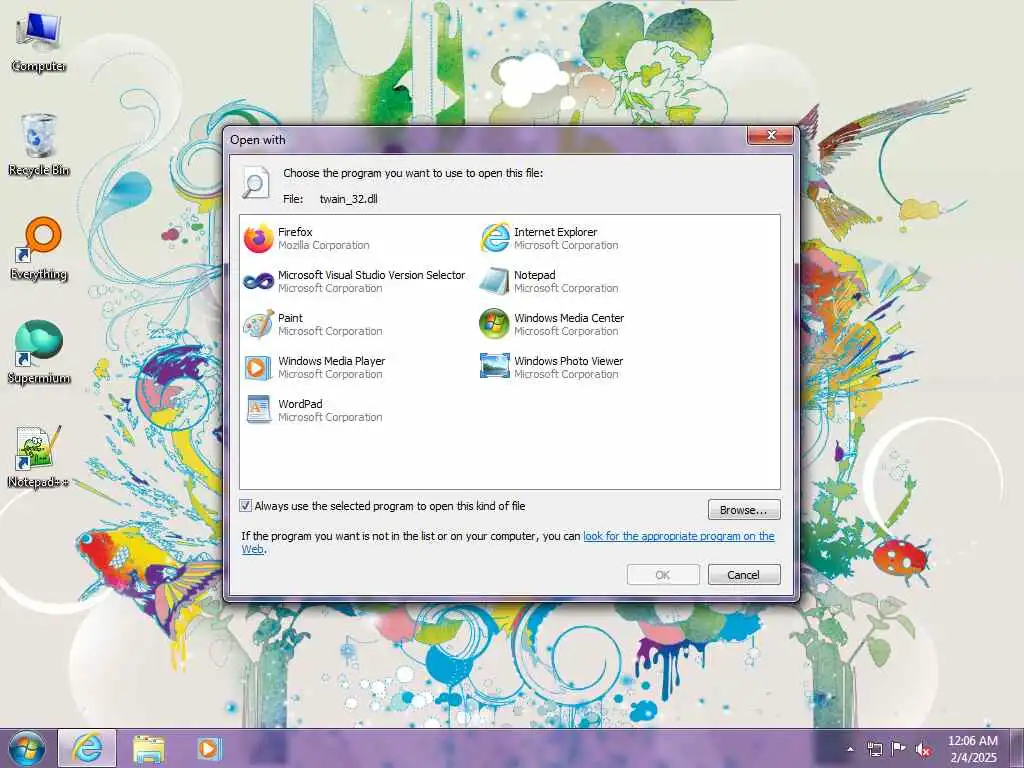Click the Cancel button
1024x768 pixels.
tap(744, 575)
